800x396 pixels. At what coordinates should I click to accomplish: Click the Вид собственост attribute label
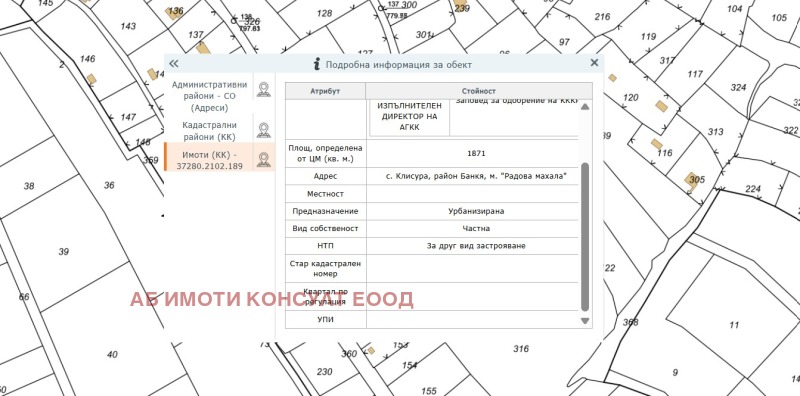pos(326,229)
